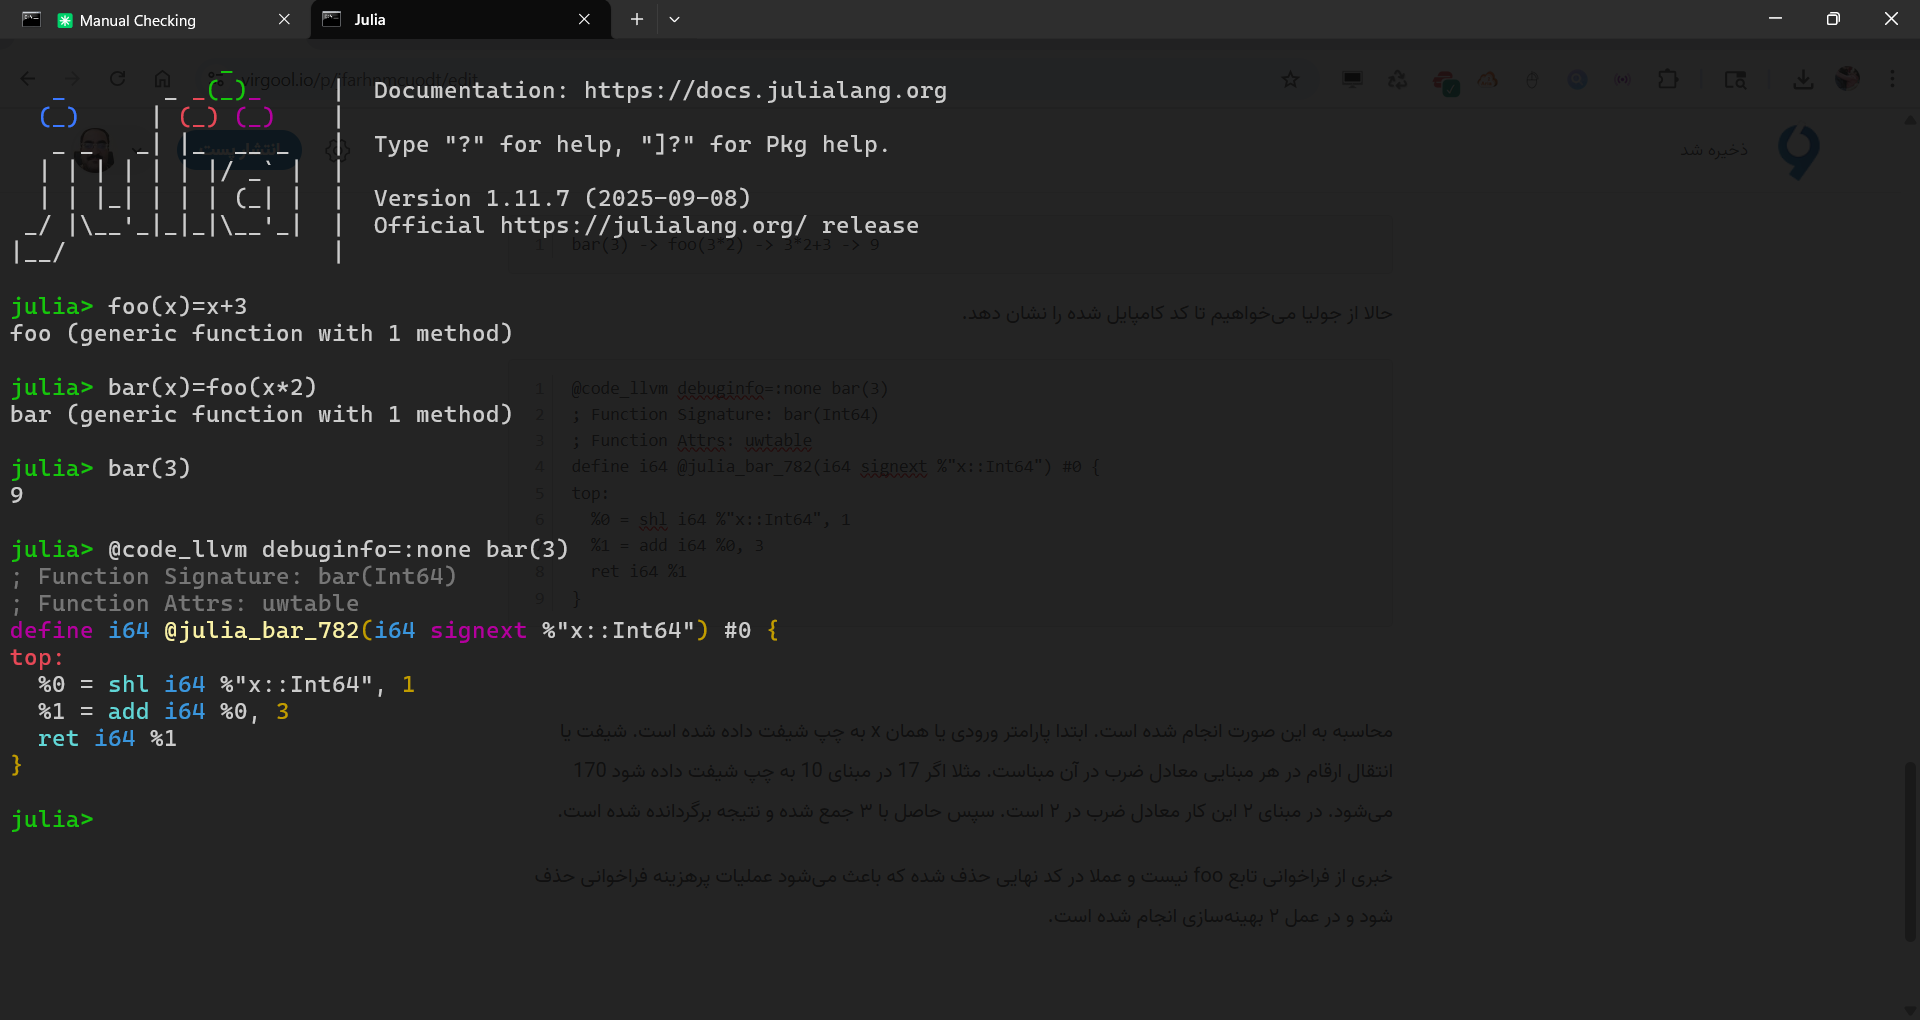Switch to the Julia terminal tab
Image resolution: width=1920 pixels, height=1020 pixels.
[440, 19]
